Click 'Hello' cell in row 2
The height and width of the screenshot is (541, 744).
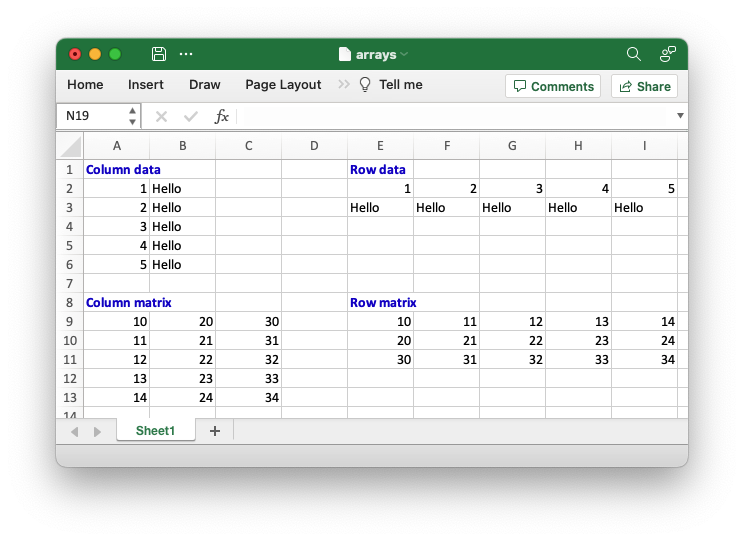click(x=183, y=188)
